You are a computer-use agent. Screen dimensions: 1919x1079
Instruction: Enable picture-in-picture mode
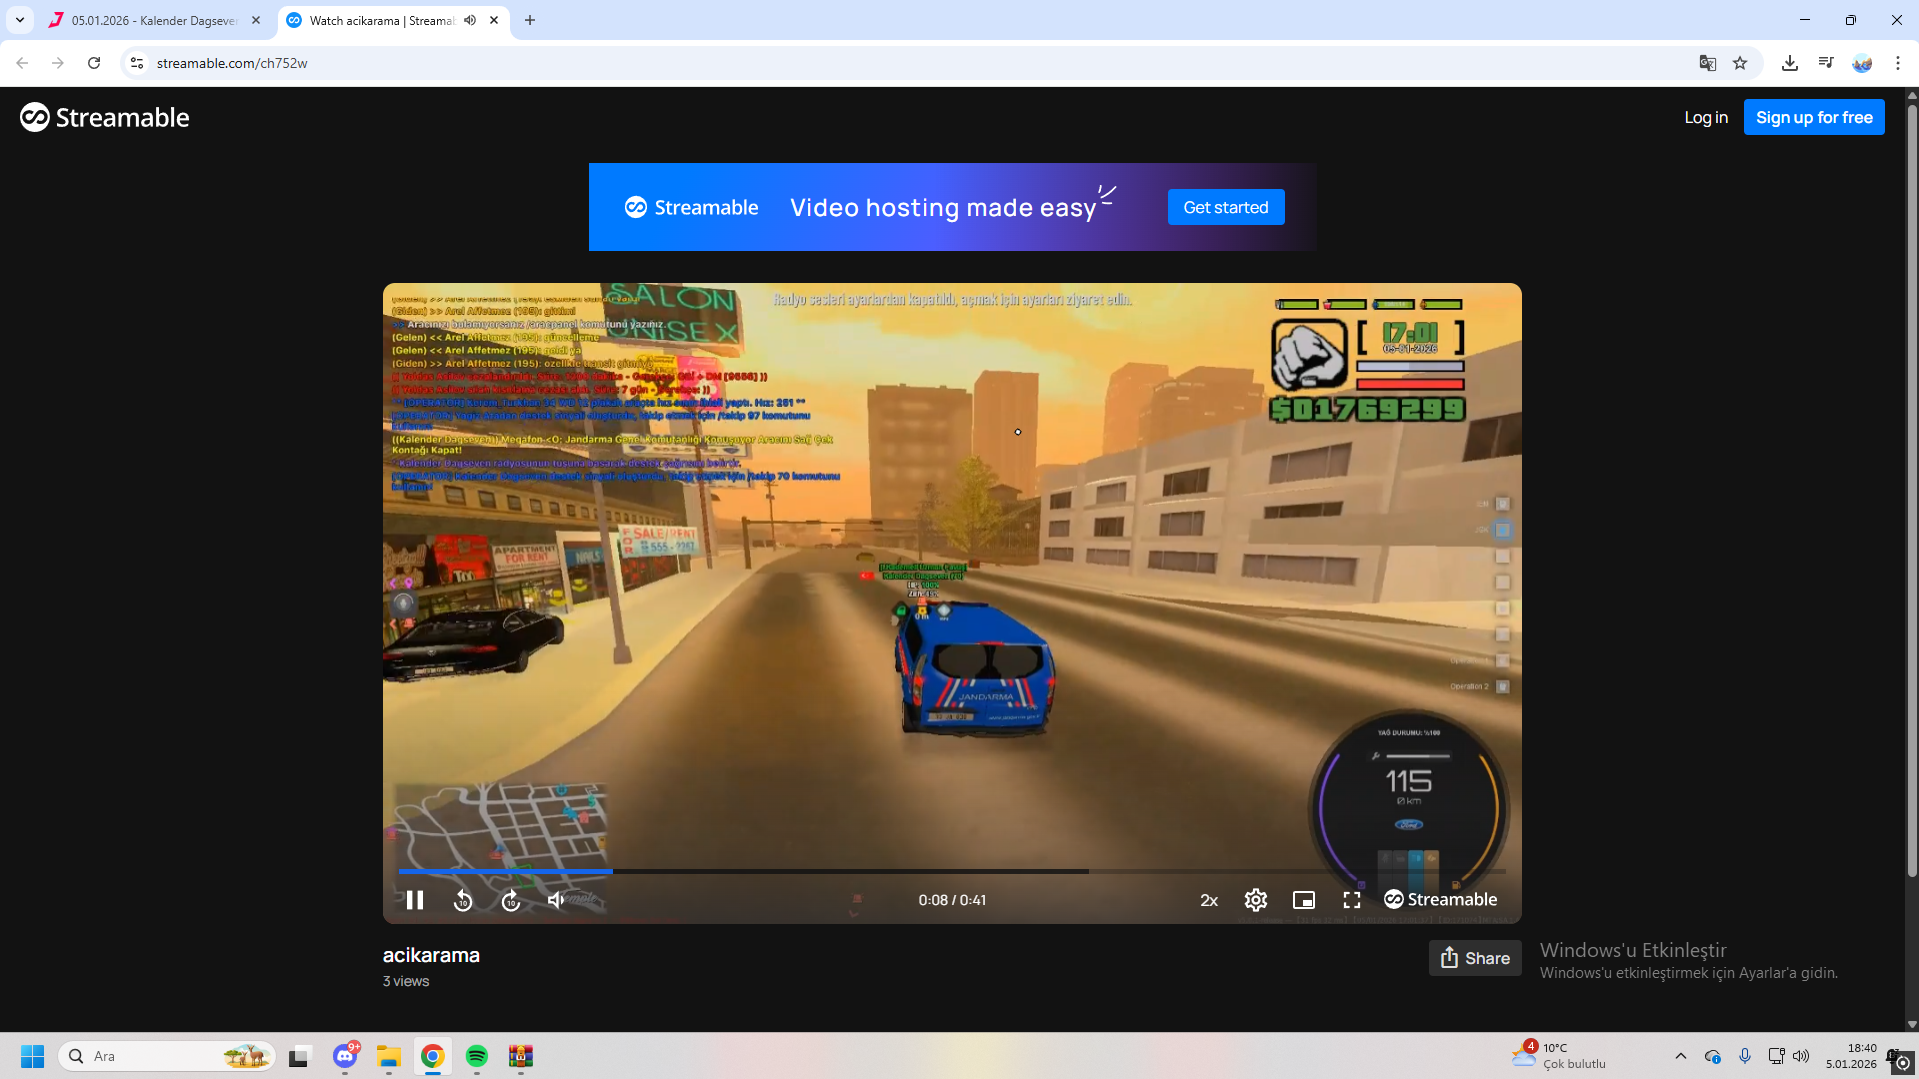pyautogui.click(x=1304, y=900)
